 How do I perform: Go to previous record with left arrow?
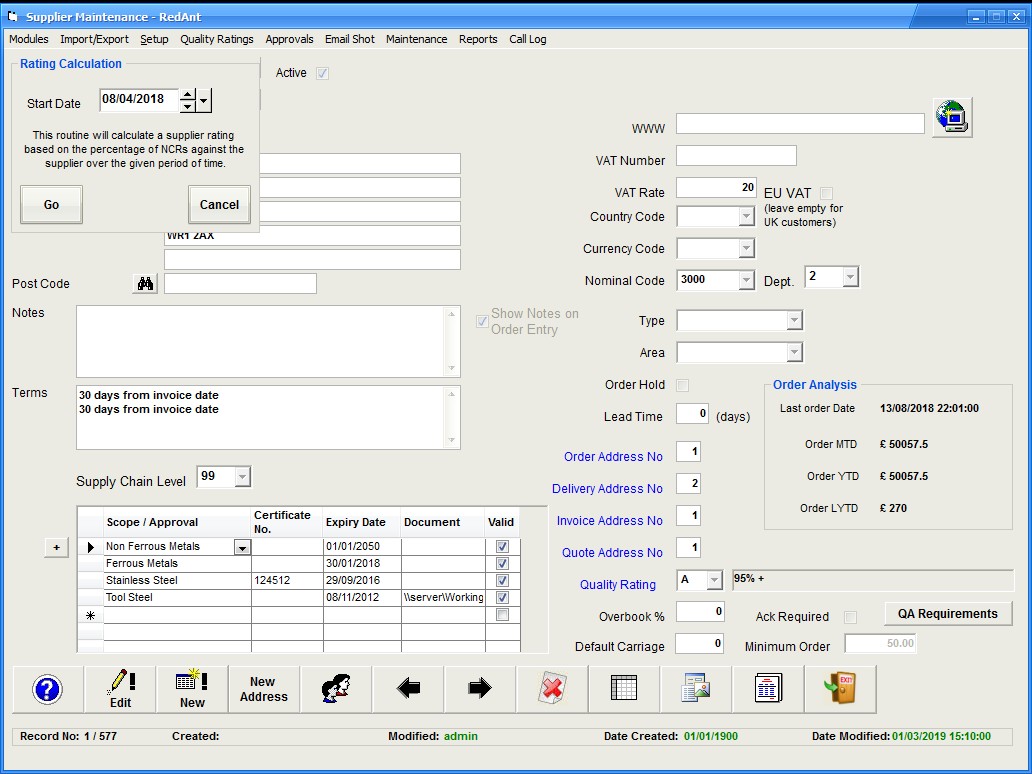[408, 689]
